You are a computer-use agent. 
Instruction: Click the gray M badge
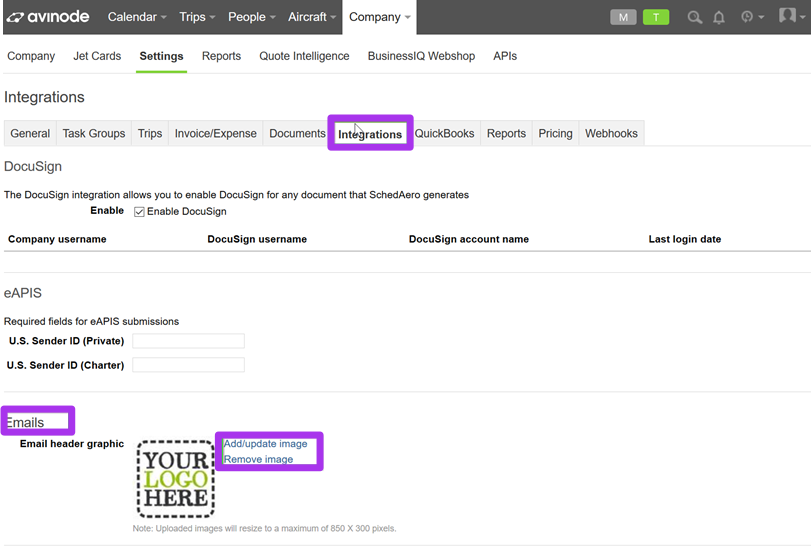click(623, 17)
